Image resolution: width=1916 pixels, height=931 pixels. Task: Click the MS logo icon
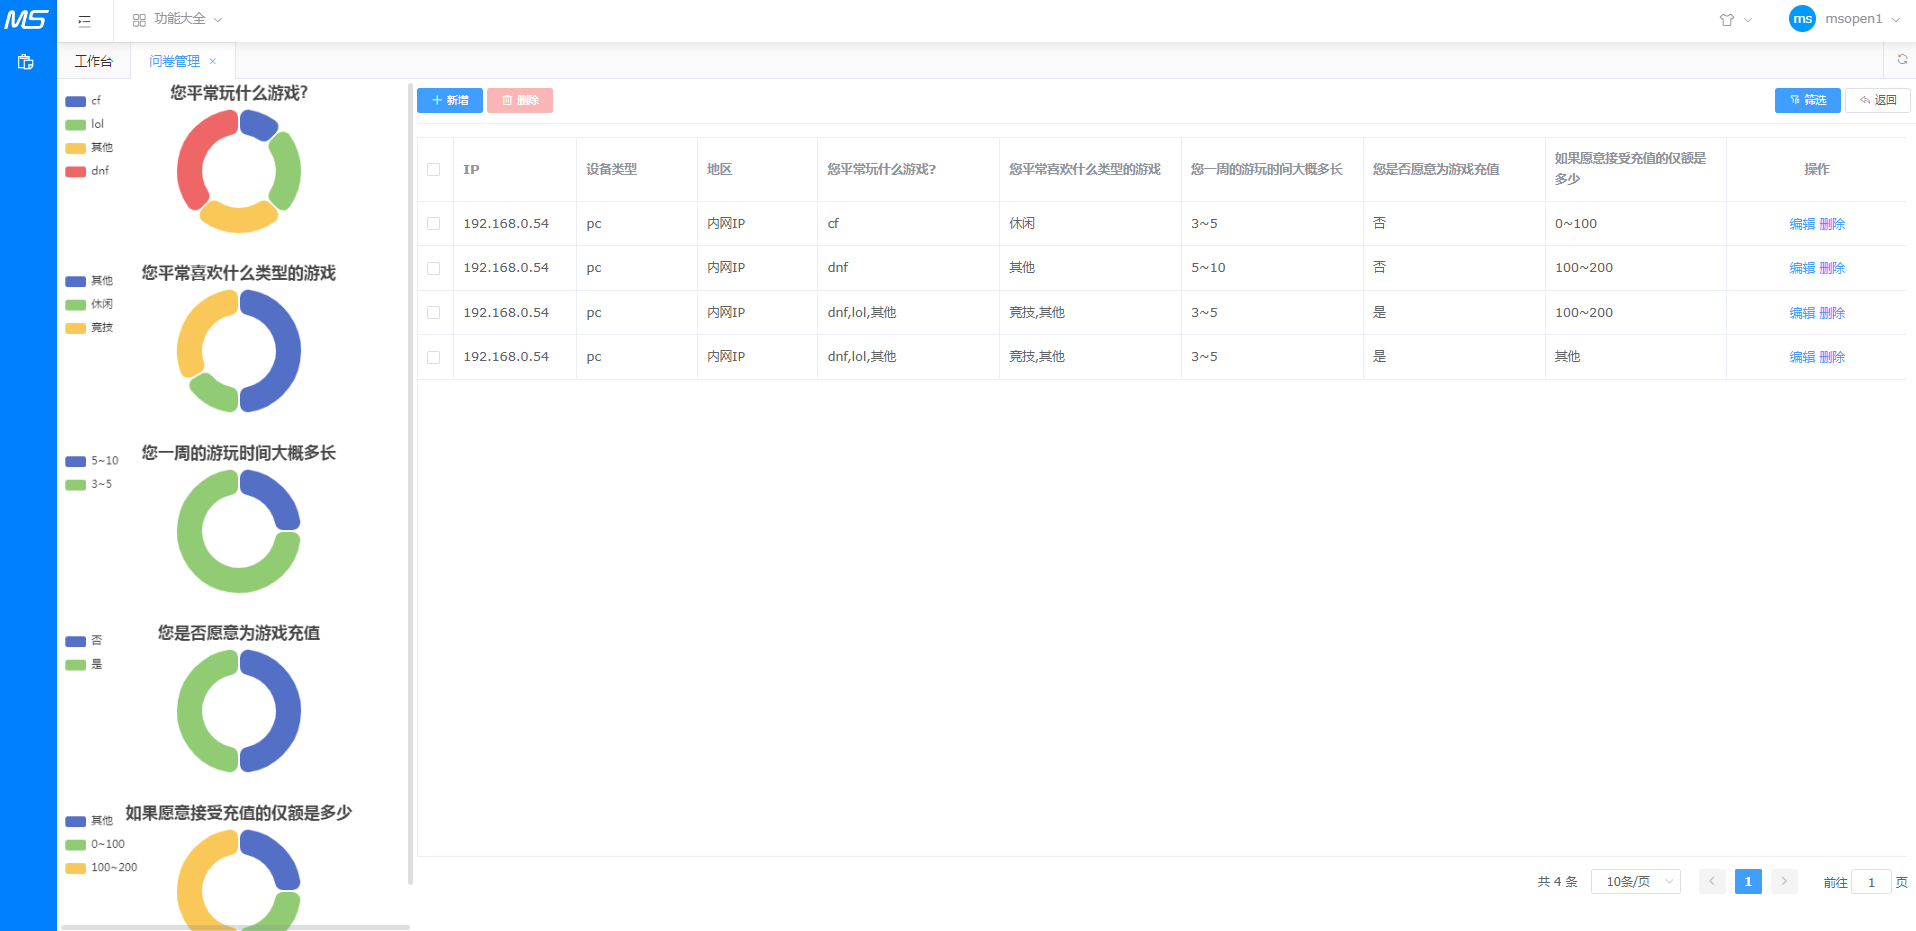[27, 19]
